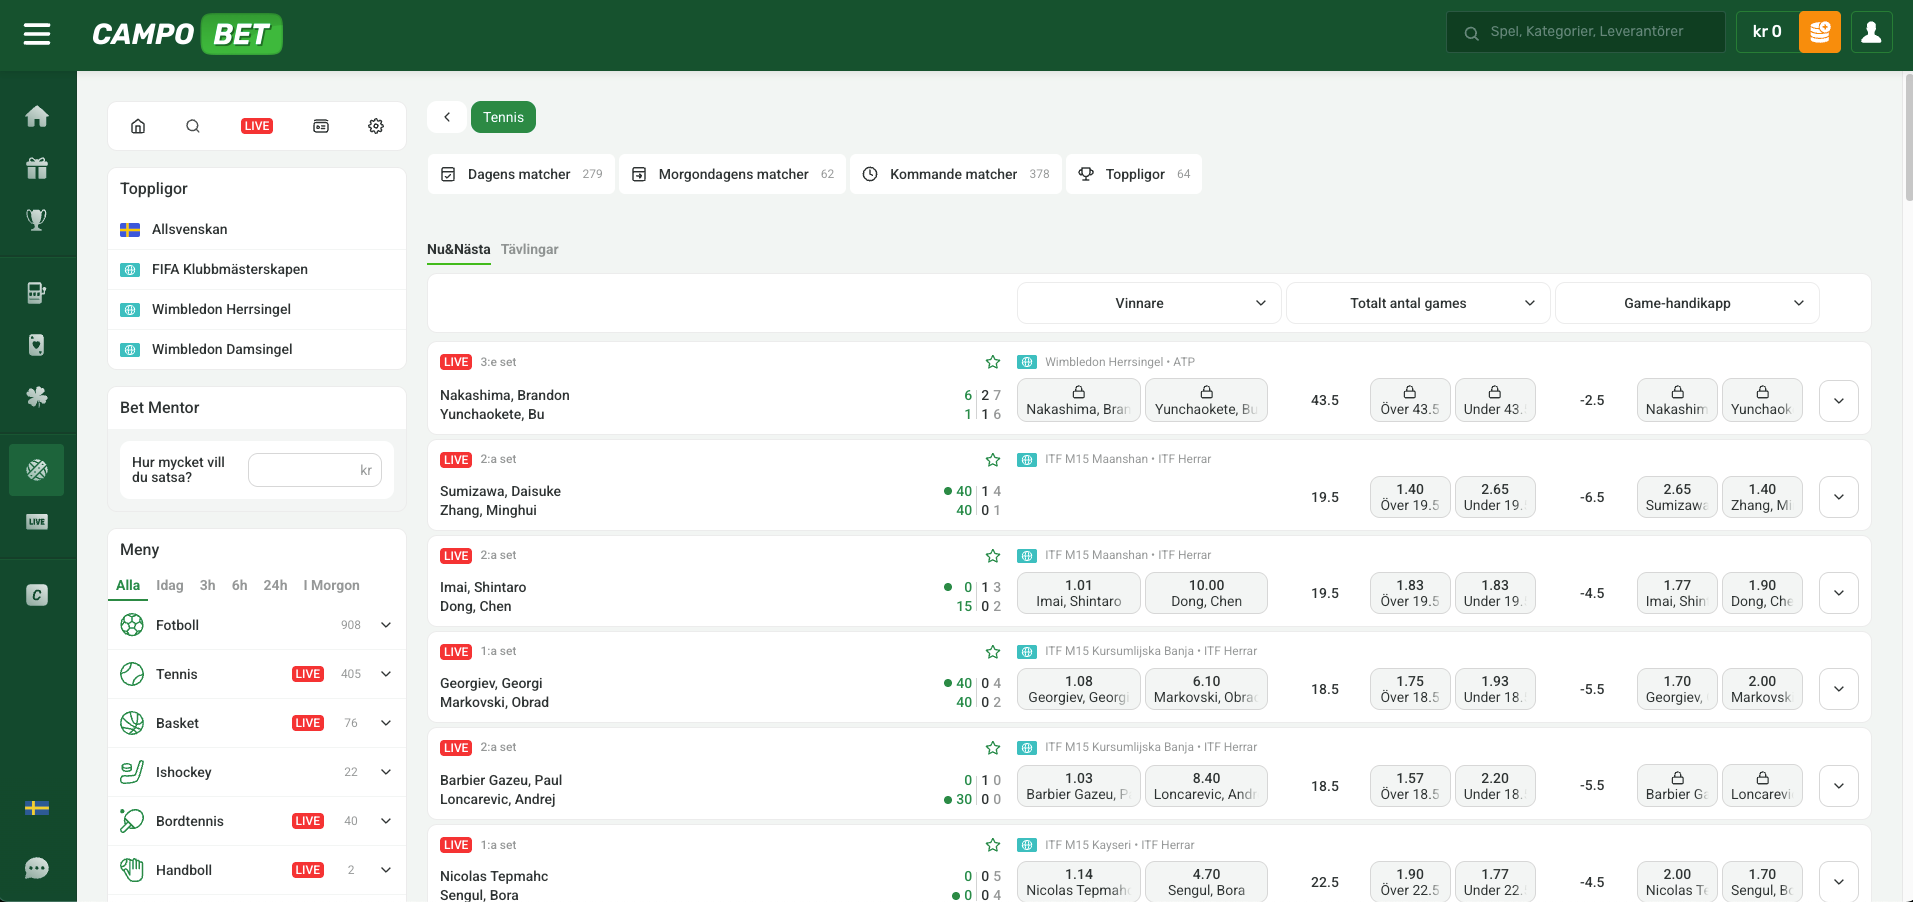Open the promotions gift icon in sidebar
1913x902 pixels.
[x=37, y=168]
